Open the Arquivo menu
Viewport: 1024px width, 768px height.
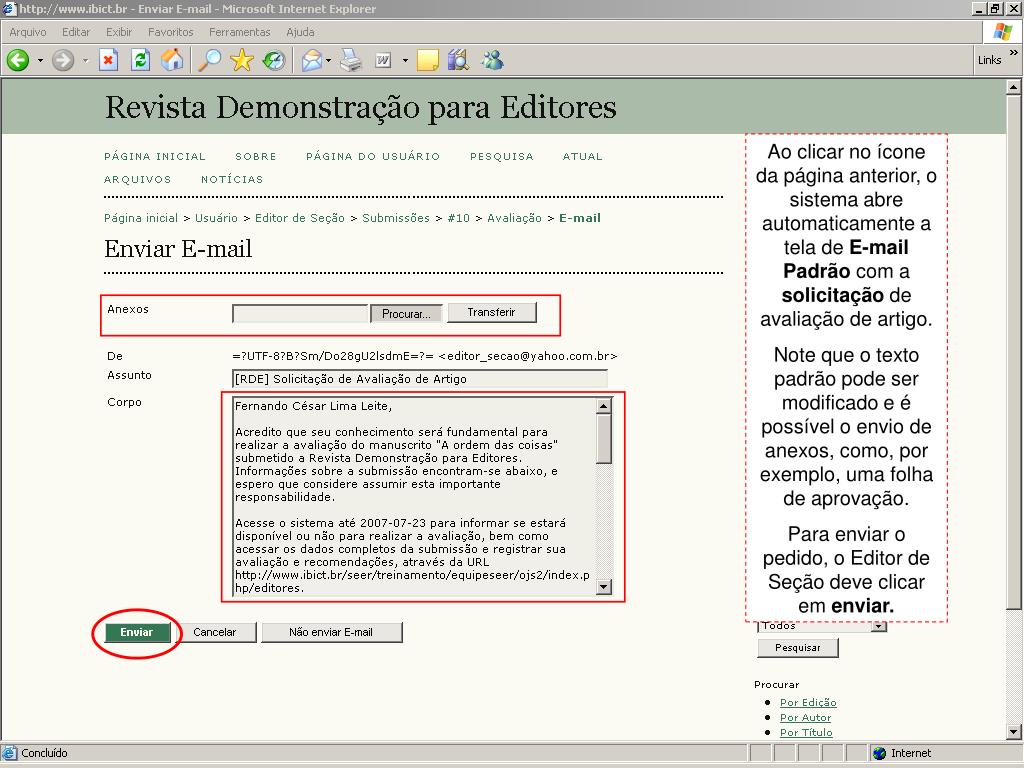coord(28,32)
